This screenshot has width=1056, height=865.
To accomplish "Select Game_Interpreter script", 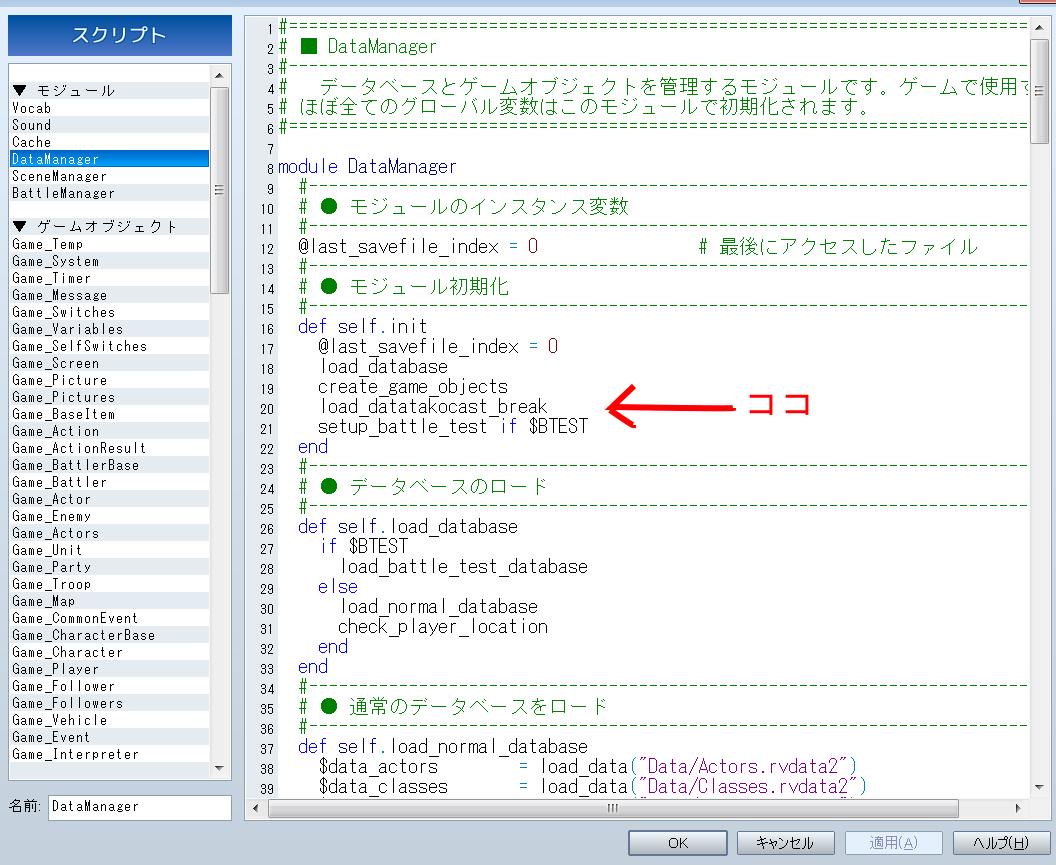I will [x=110, y=754].
